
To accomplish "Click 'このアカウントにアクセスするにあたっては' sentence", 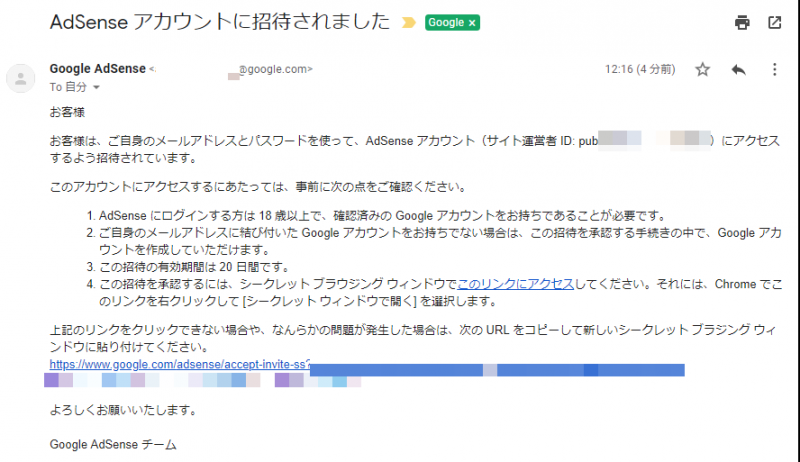I will [259, 187].
